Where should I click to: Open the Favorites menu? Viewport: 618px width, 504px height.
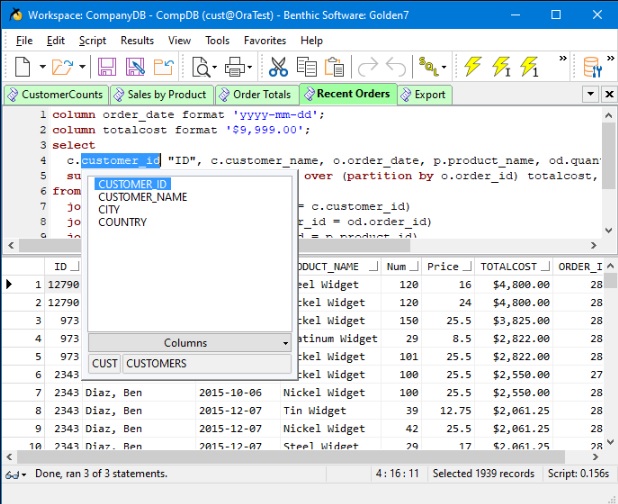(x=265, y=40)
